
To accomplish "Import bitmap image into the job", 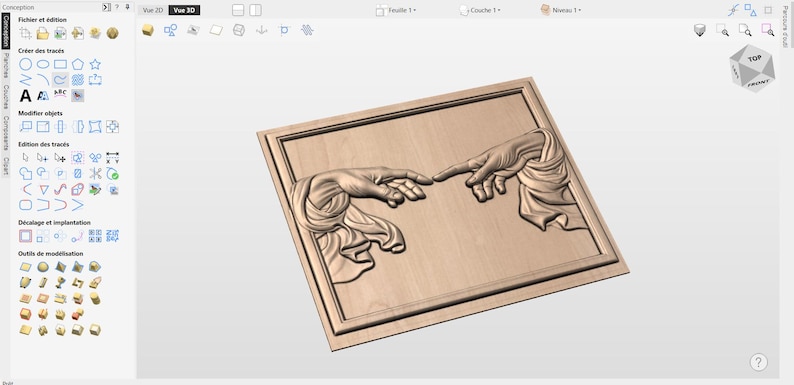I will (x=60, y=33).
